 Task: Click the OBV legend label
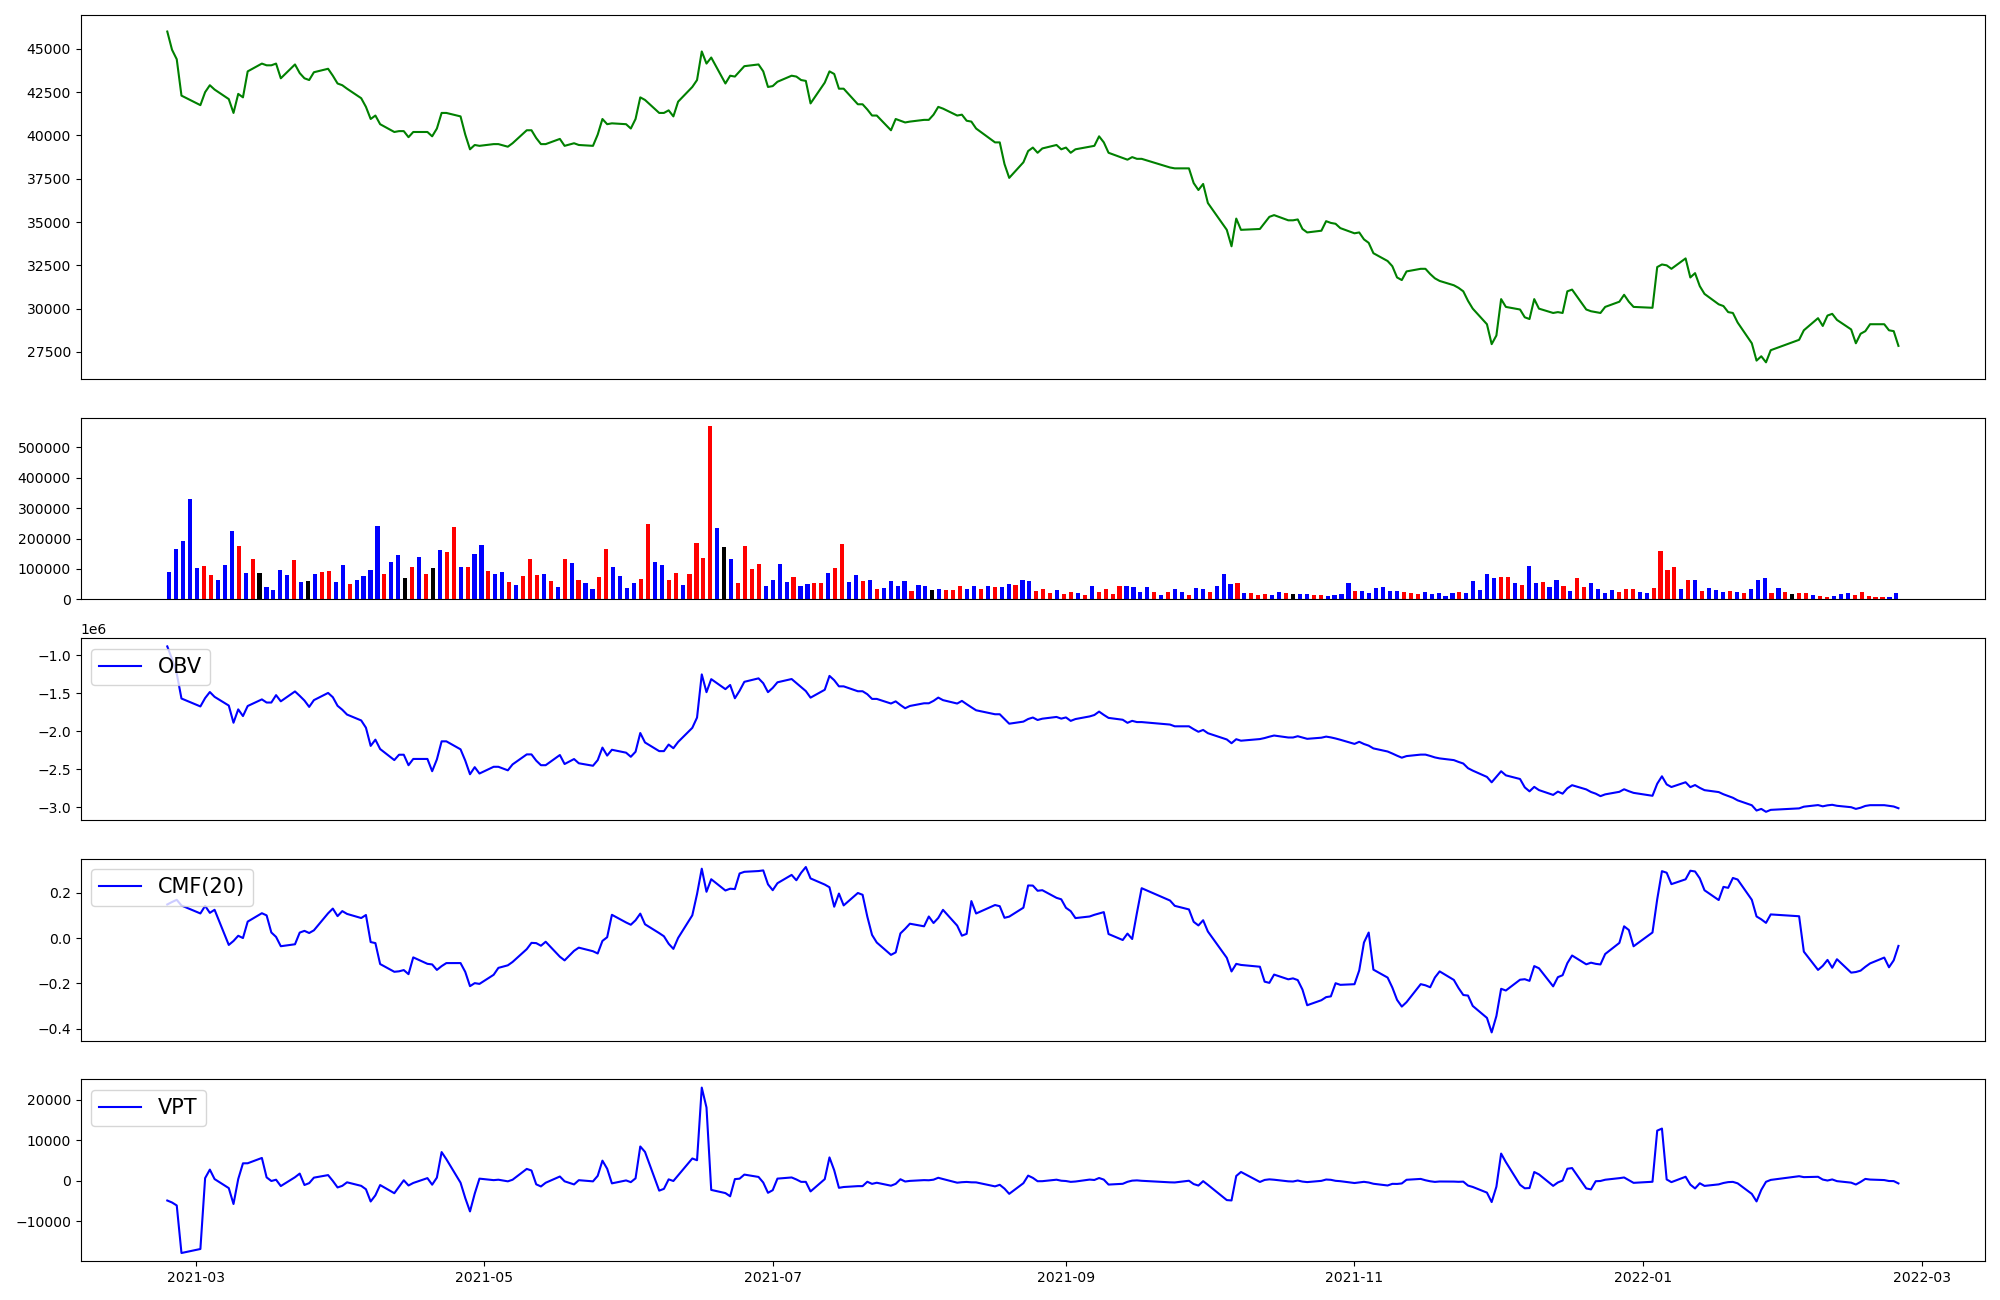pos(179,666)
